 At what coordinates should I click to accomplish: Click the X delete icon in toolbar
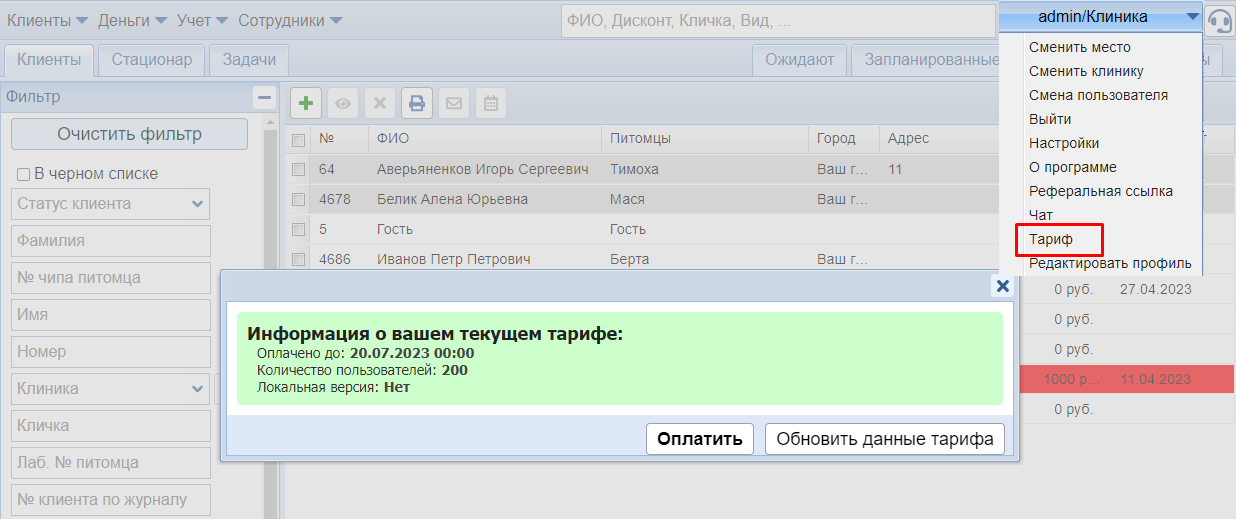pyautogui.click(x=380, y=103)
